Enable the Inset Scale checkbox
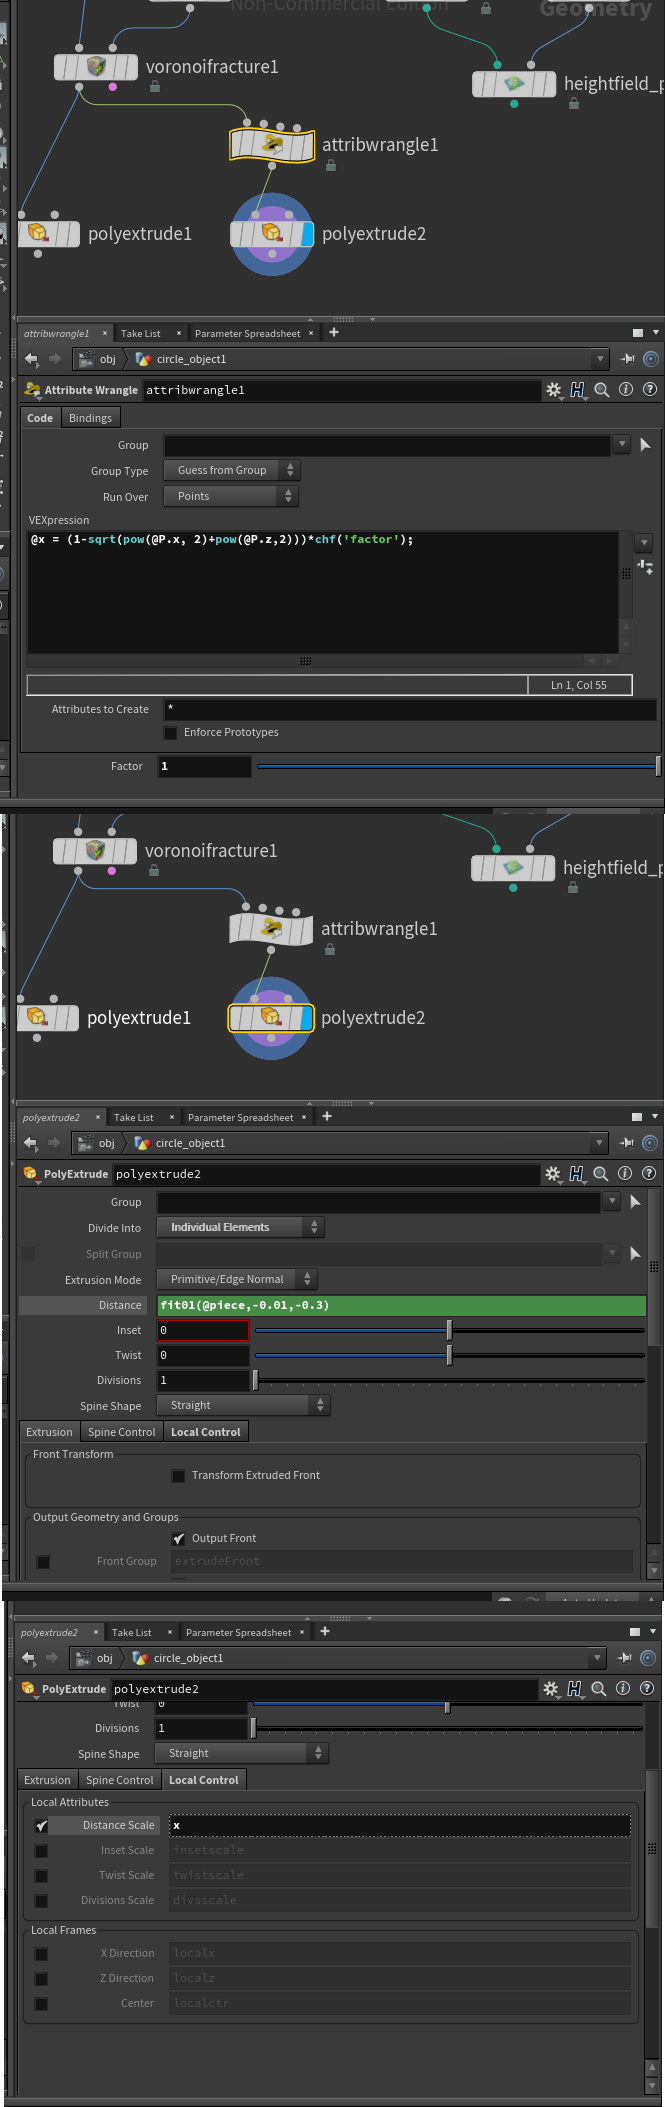The image size is (665, 2107). 41,1851
